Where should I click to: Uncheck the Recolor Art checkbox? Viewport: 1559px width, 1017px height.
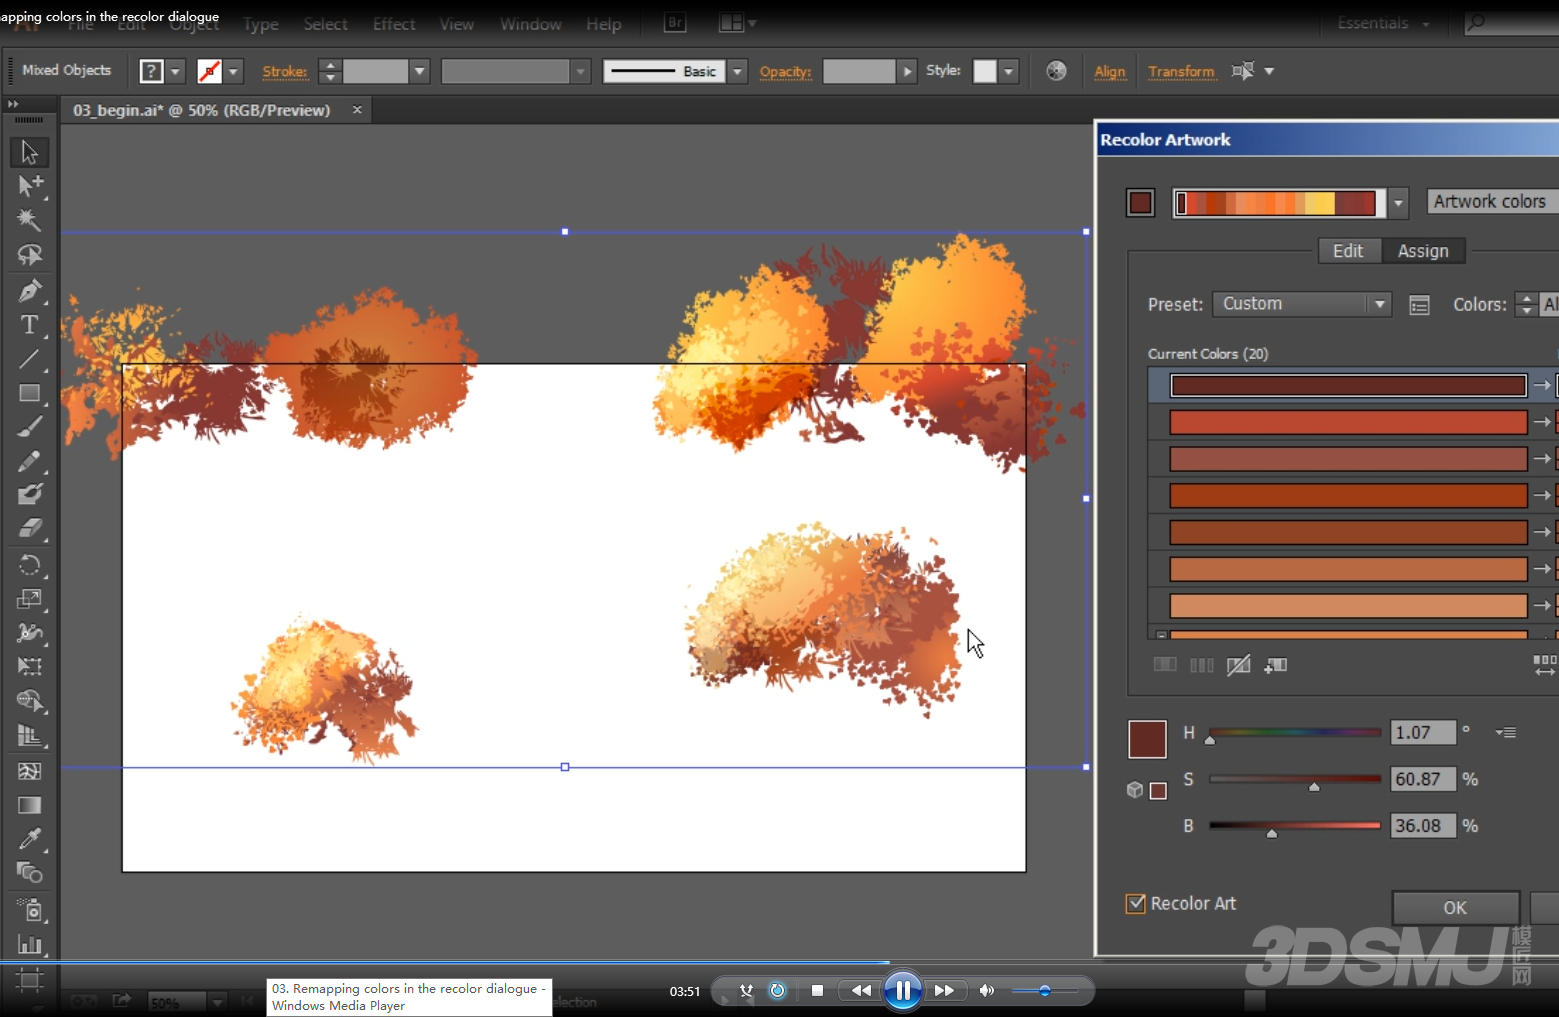(1136, 903)
